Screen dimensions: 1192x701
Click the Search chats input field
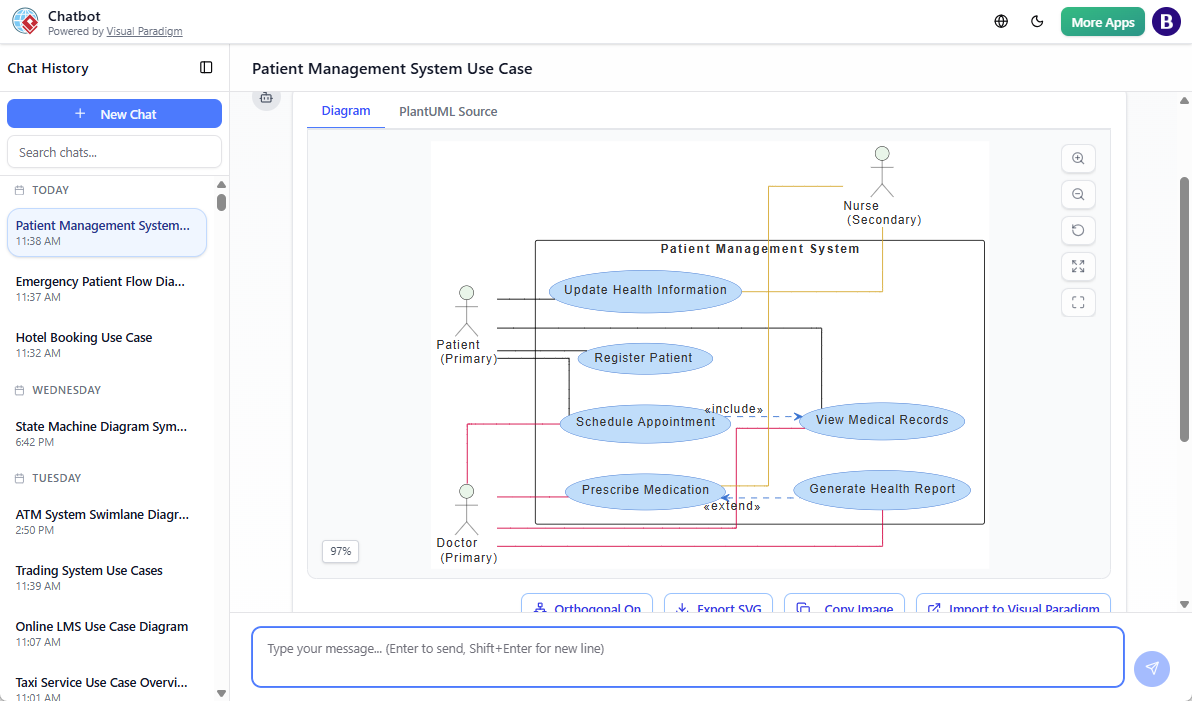114,151
